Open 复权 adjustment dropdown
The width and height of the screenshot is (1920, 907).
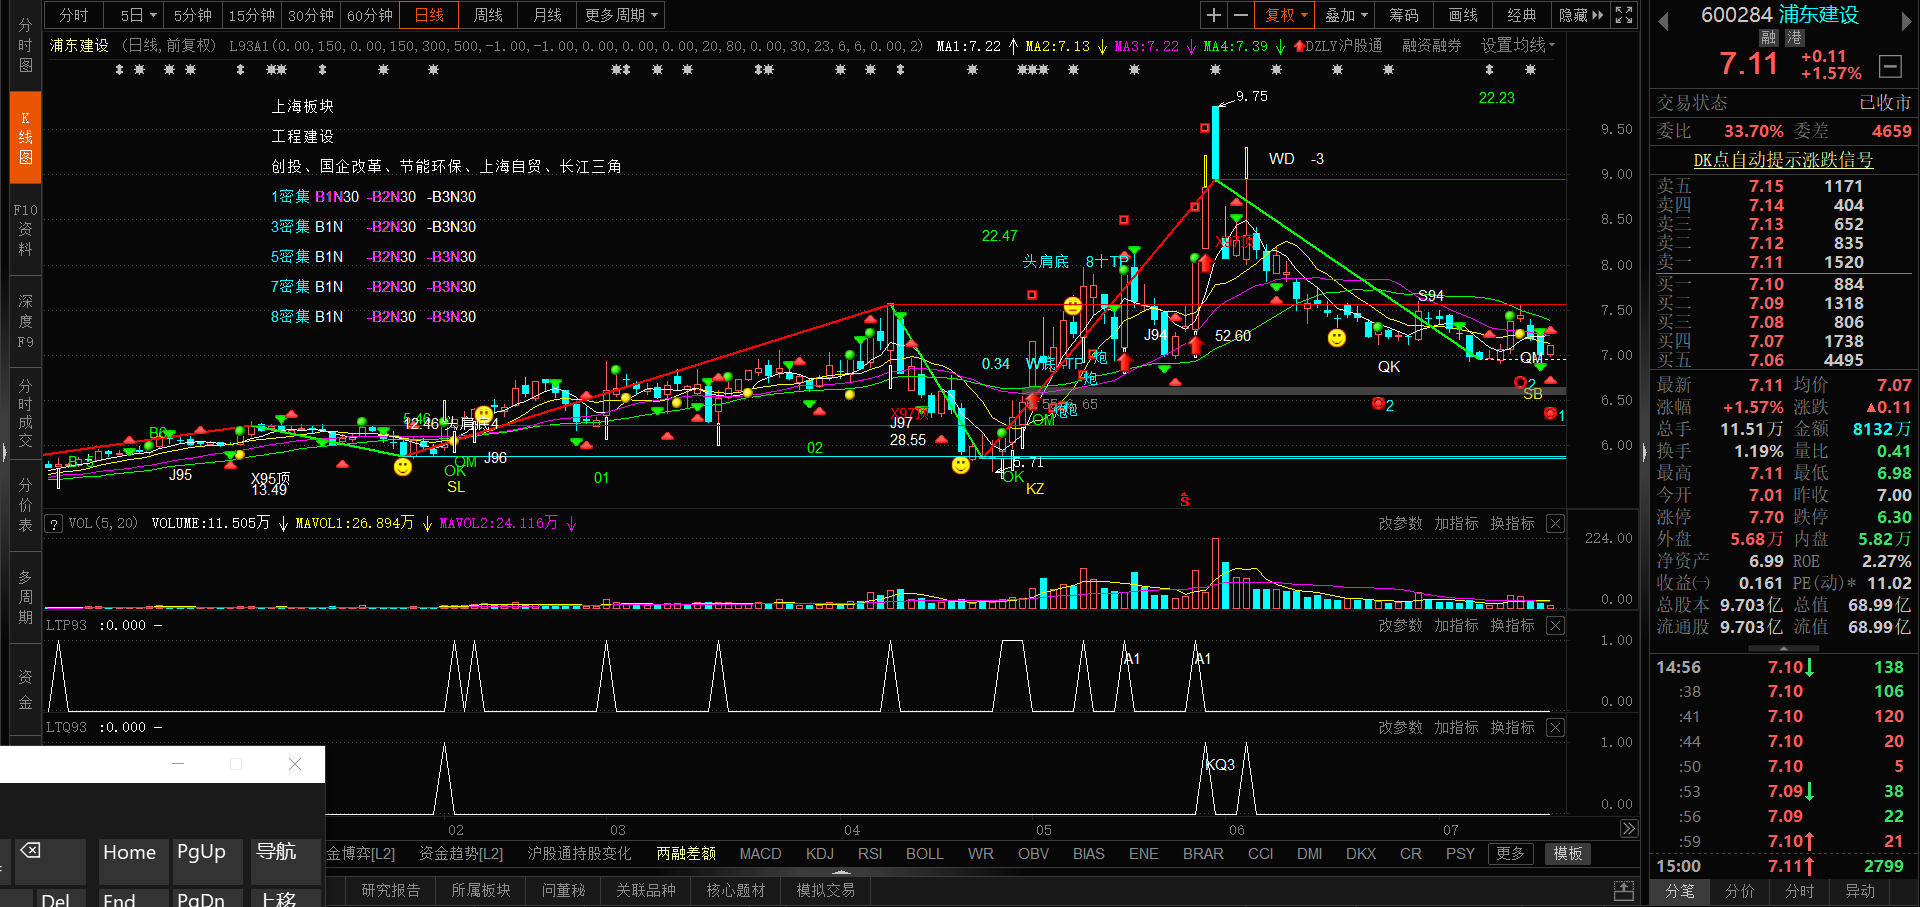1286,15
